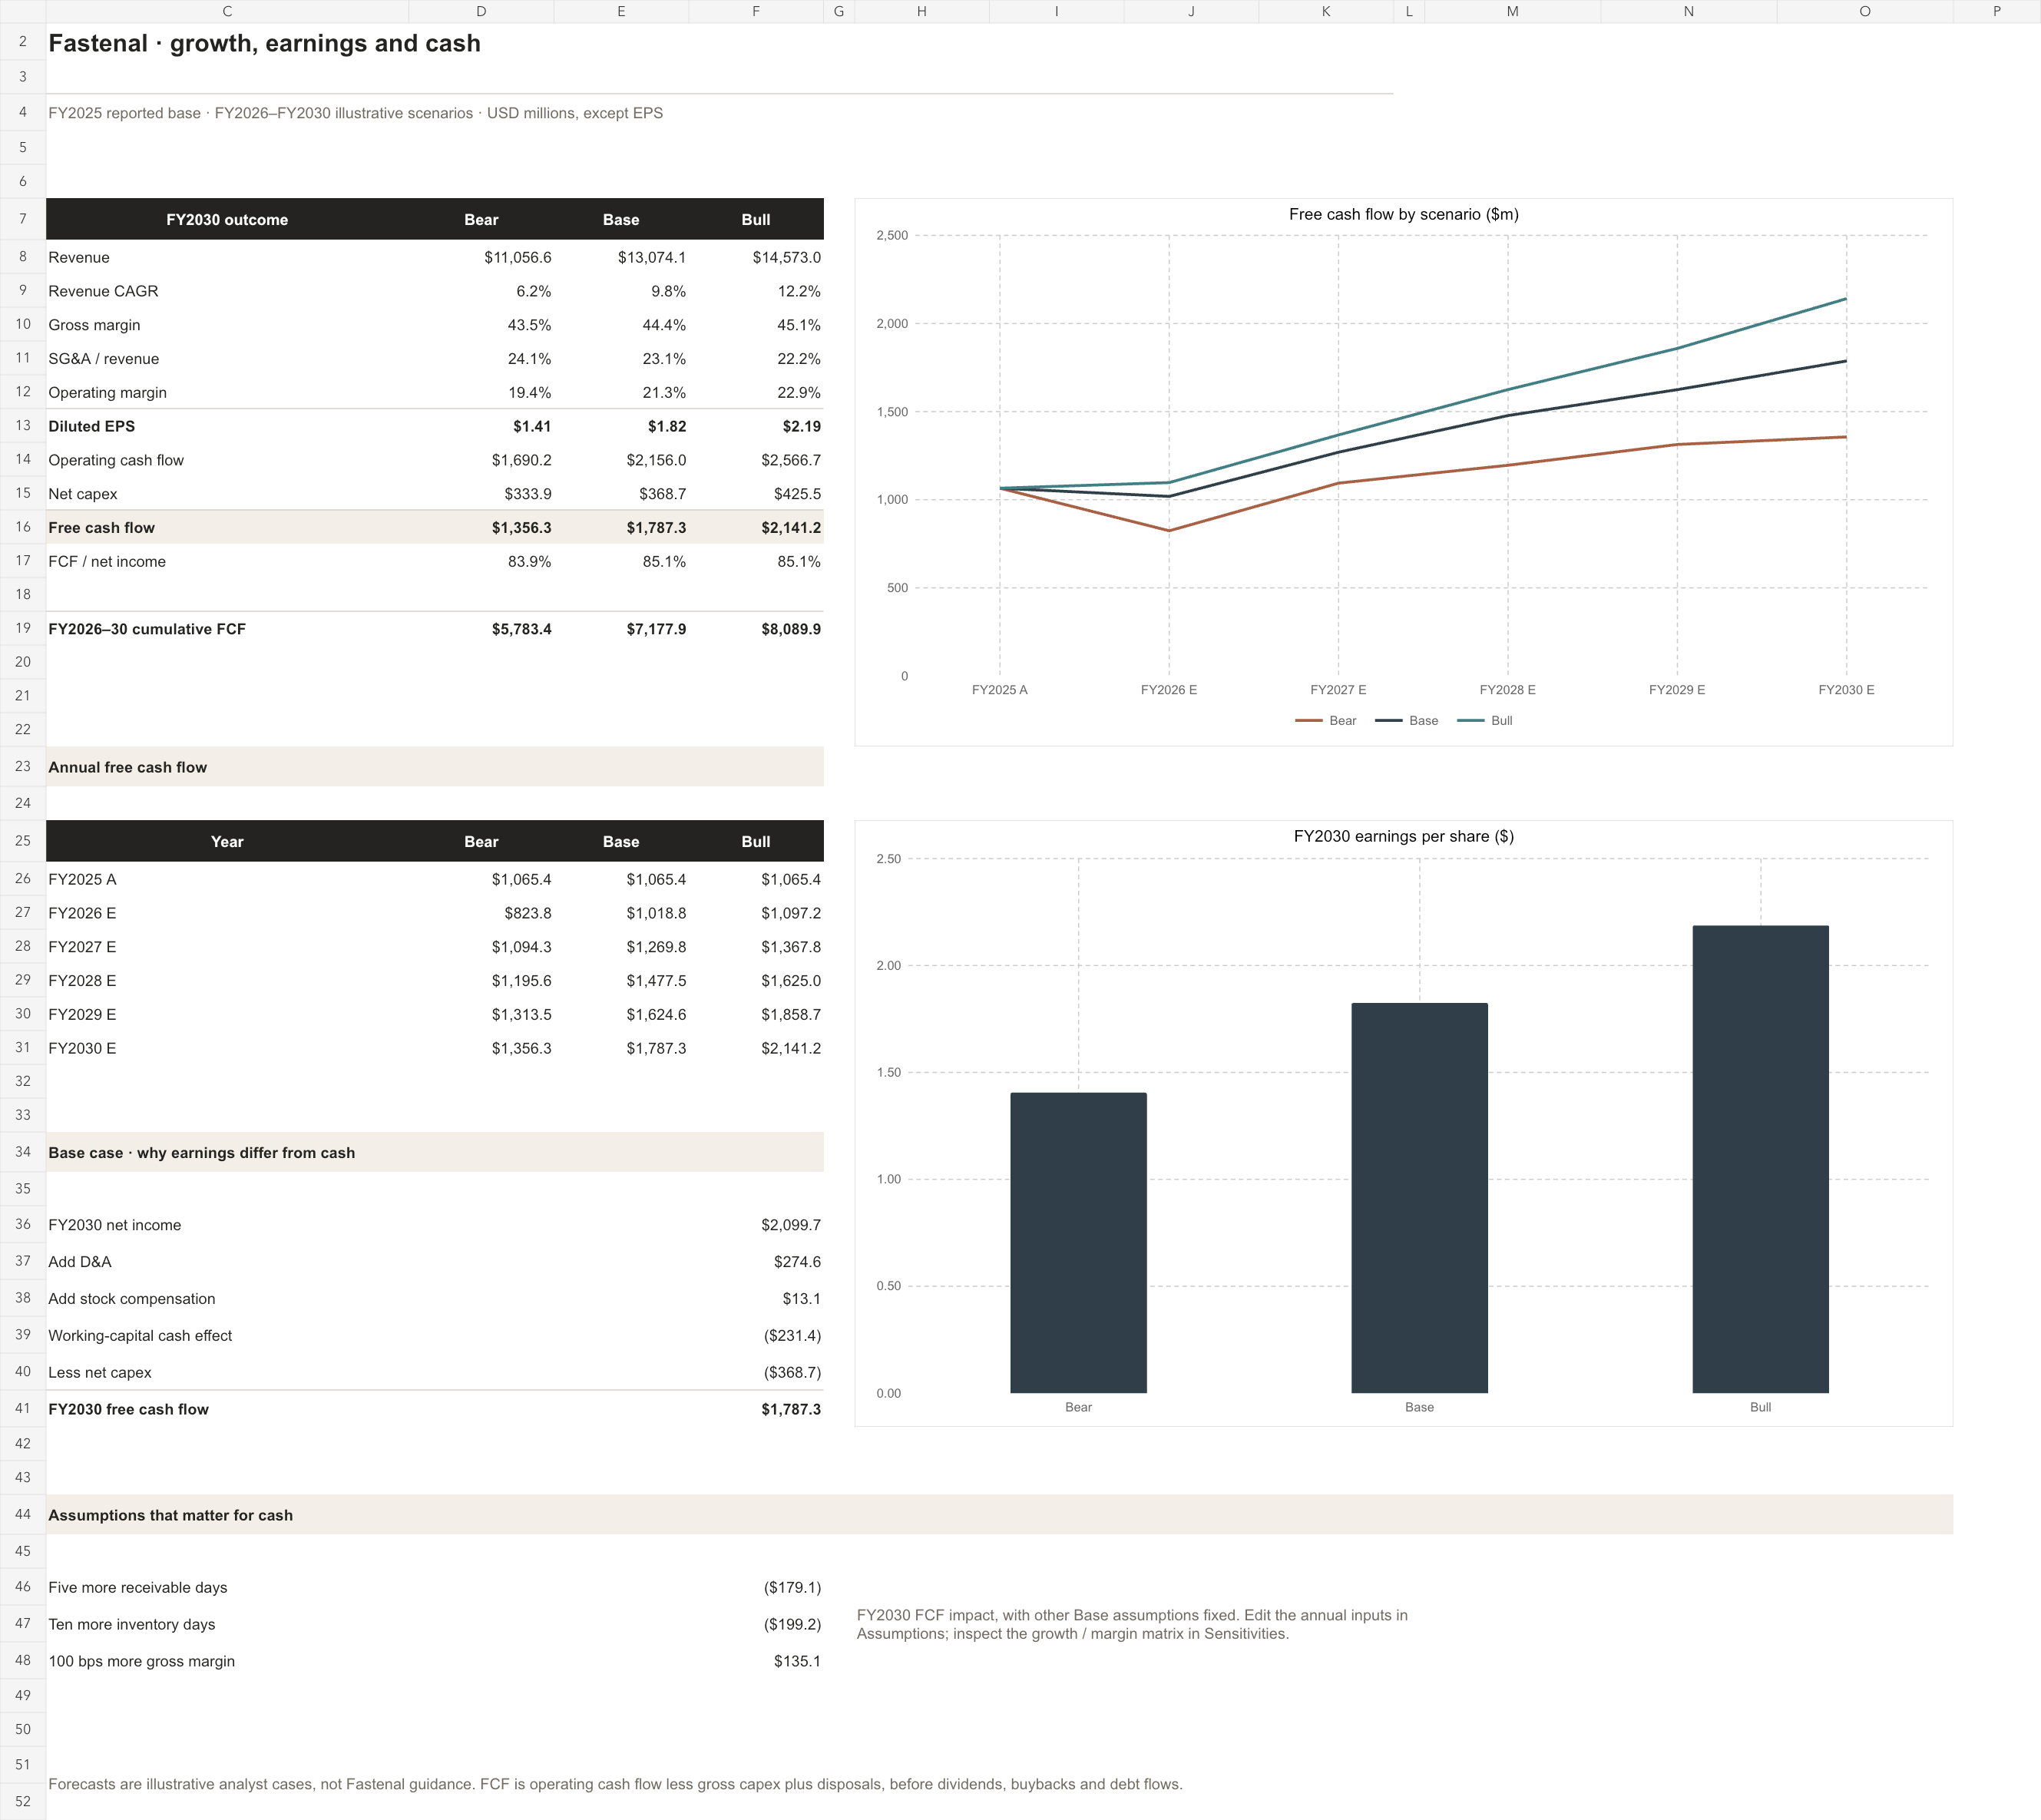Click the Bear legend entry in line chart
2041x1820 pixels.
(x=1325, y=720)
